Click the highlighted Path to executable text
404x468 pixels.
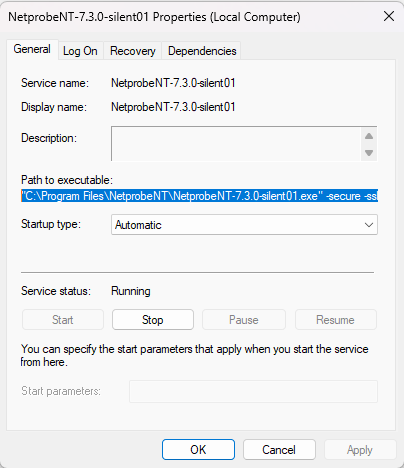(199, 196)
